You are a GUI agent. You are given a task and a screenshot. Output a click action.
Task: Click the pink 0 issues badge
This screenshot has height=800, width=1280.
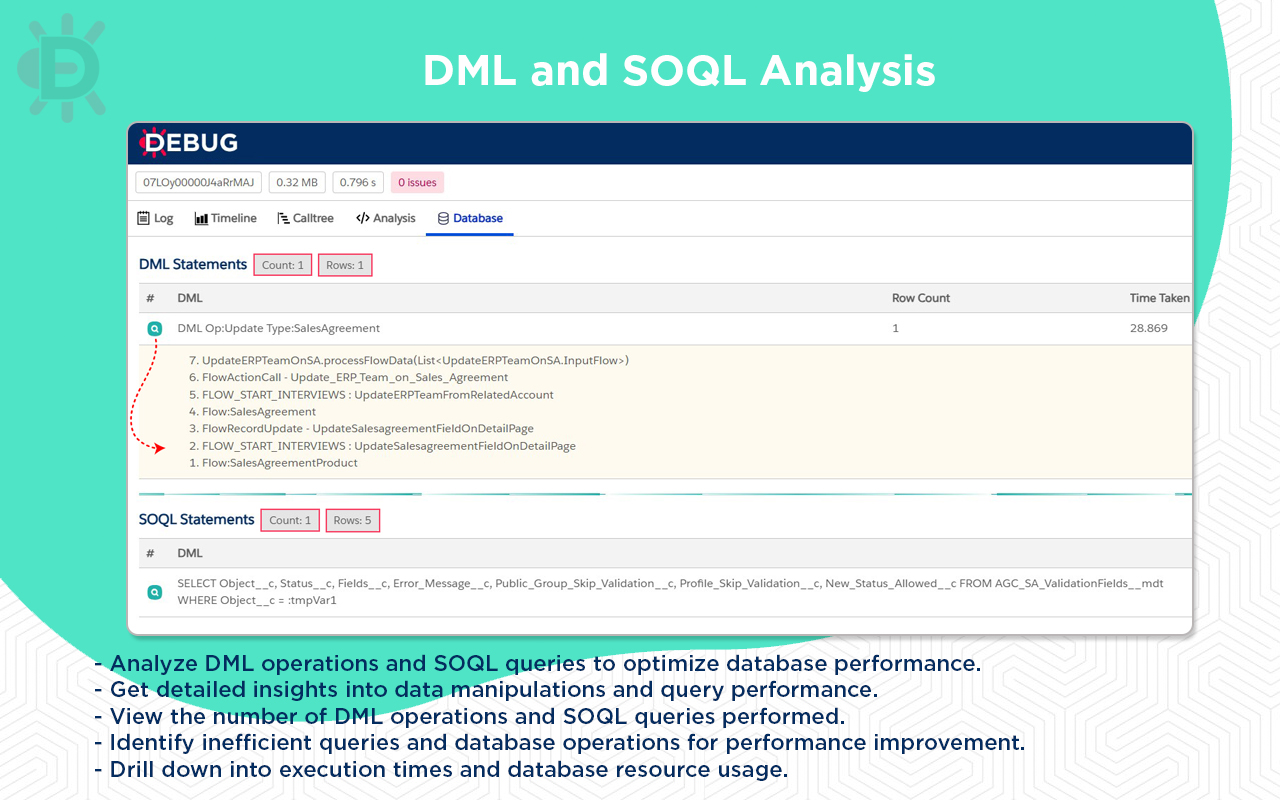point(417,182)
